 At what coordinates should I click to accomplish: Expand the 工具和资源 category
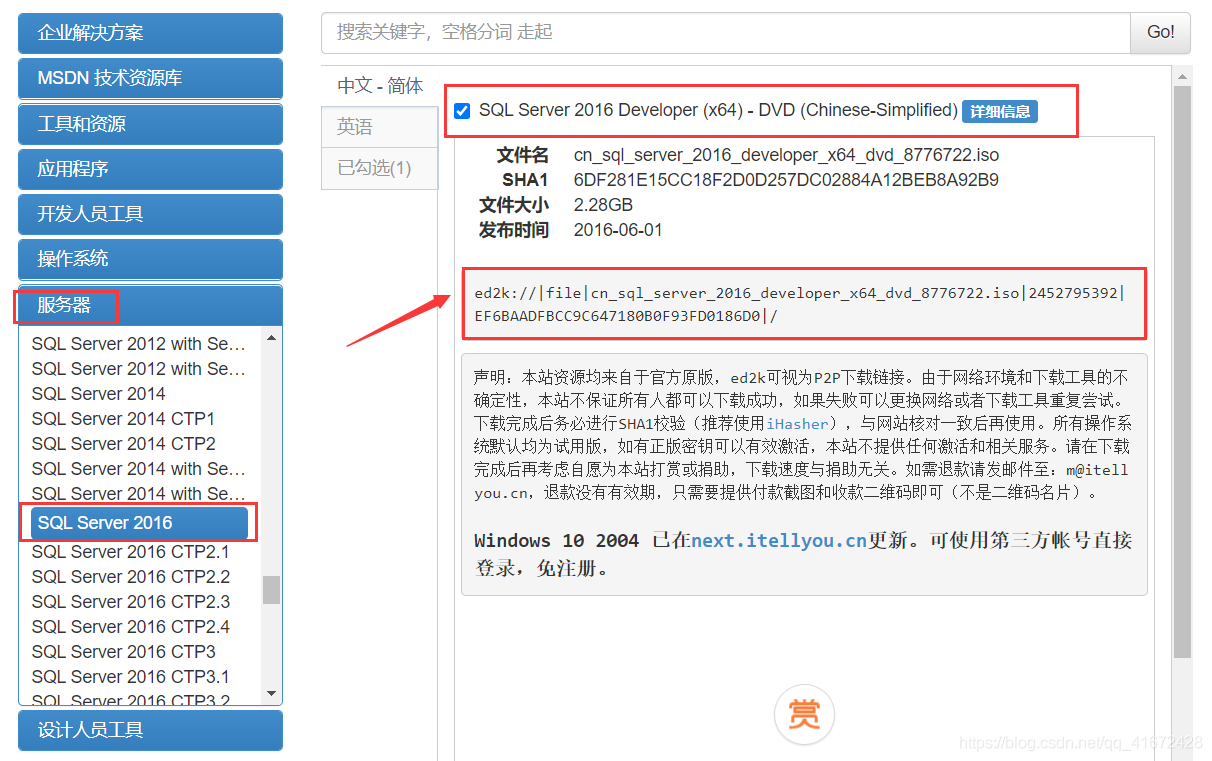tap(150, 124)
